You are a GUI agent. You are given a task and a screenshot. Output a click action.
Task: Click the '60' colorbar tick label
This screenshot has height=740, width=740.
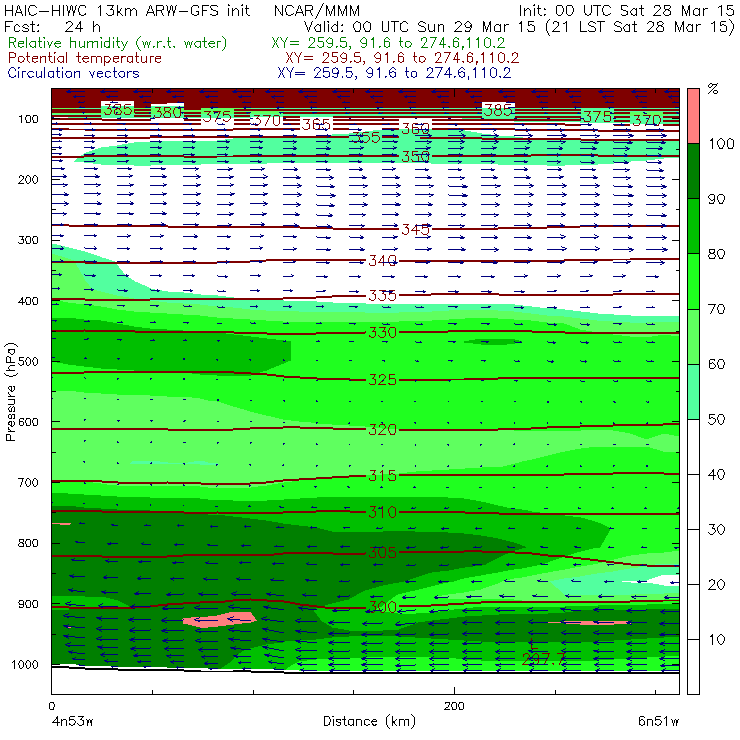pyautogui.click(x=716, y=364)
